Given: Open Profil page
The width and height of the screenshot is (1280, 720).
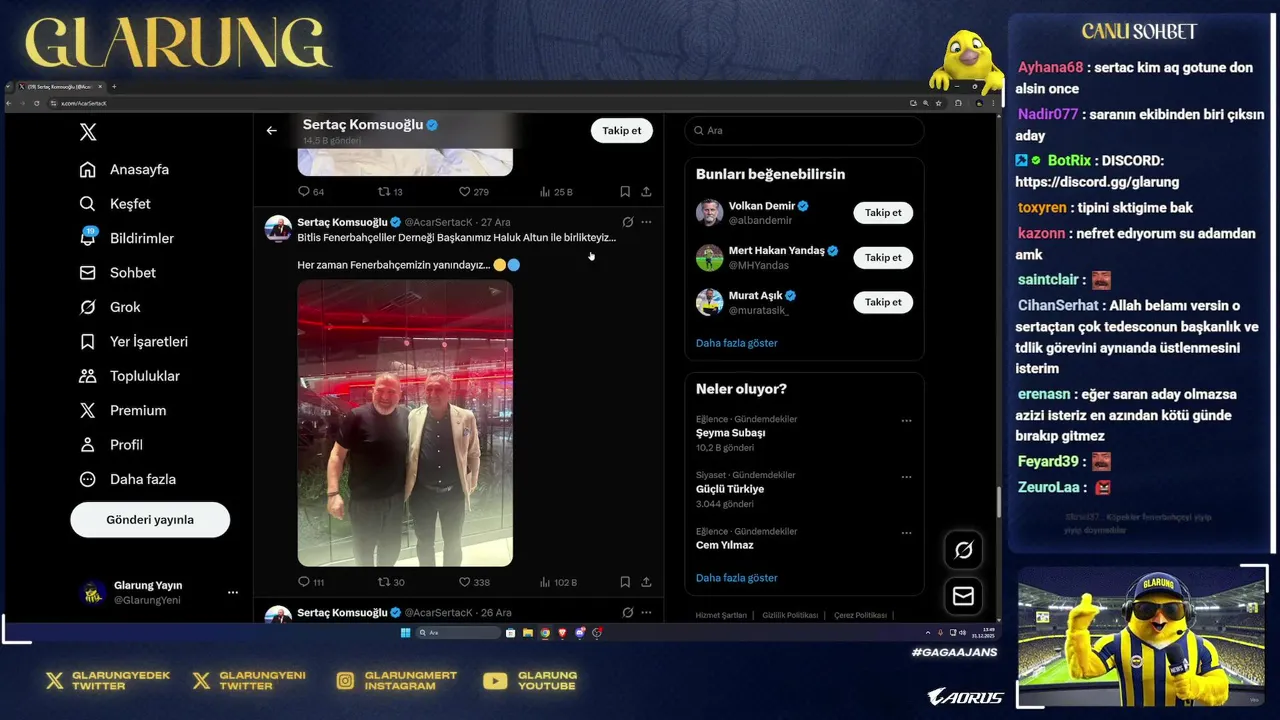Looking at the screenshot, I should (111, 445).
